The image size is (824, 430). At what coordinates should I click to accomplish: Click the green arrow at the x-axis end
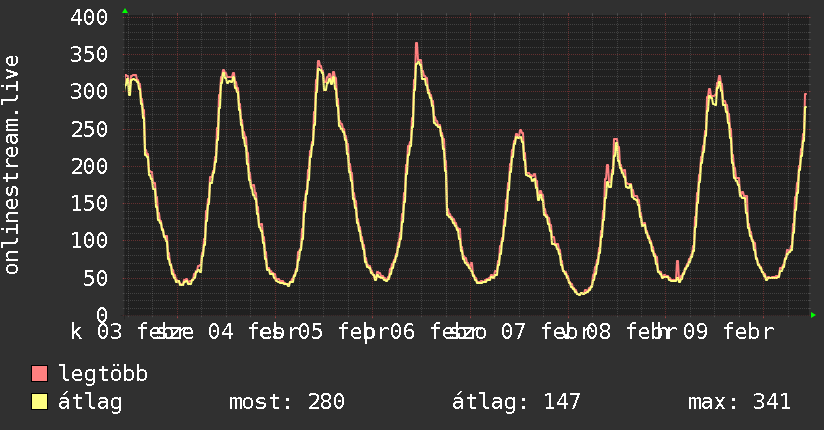pos(813,315)
